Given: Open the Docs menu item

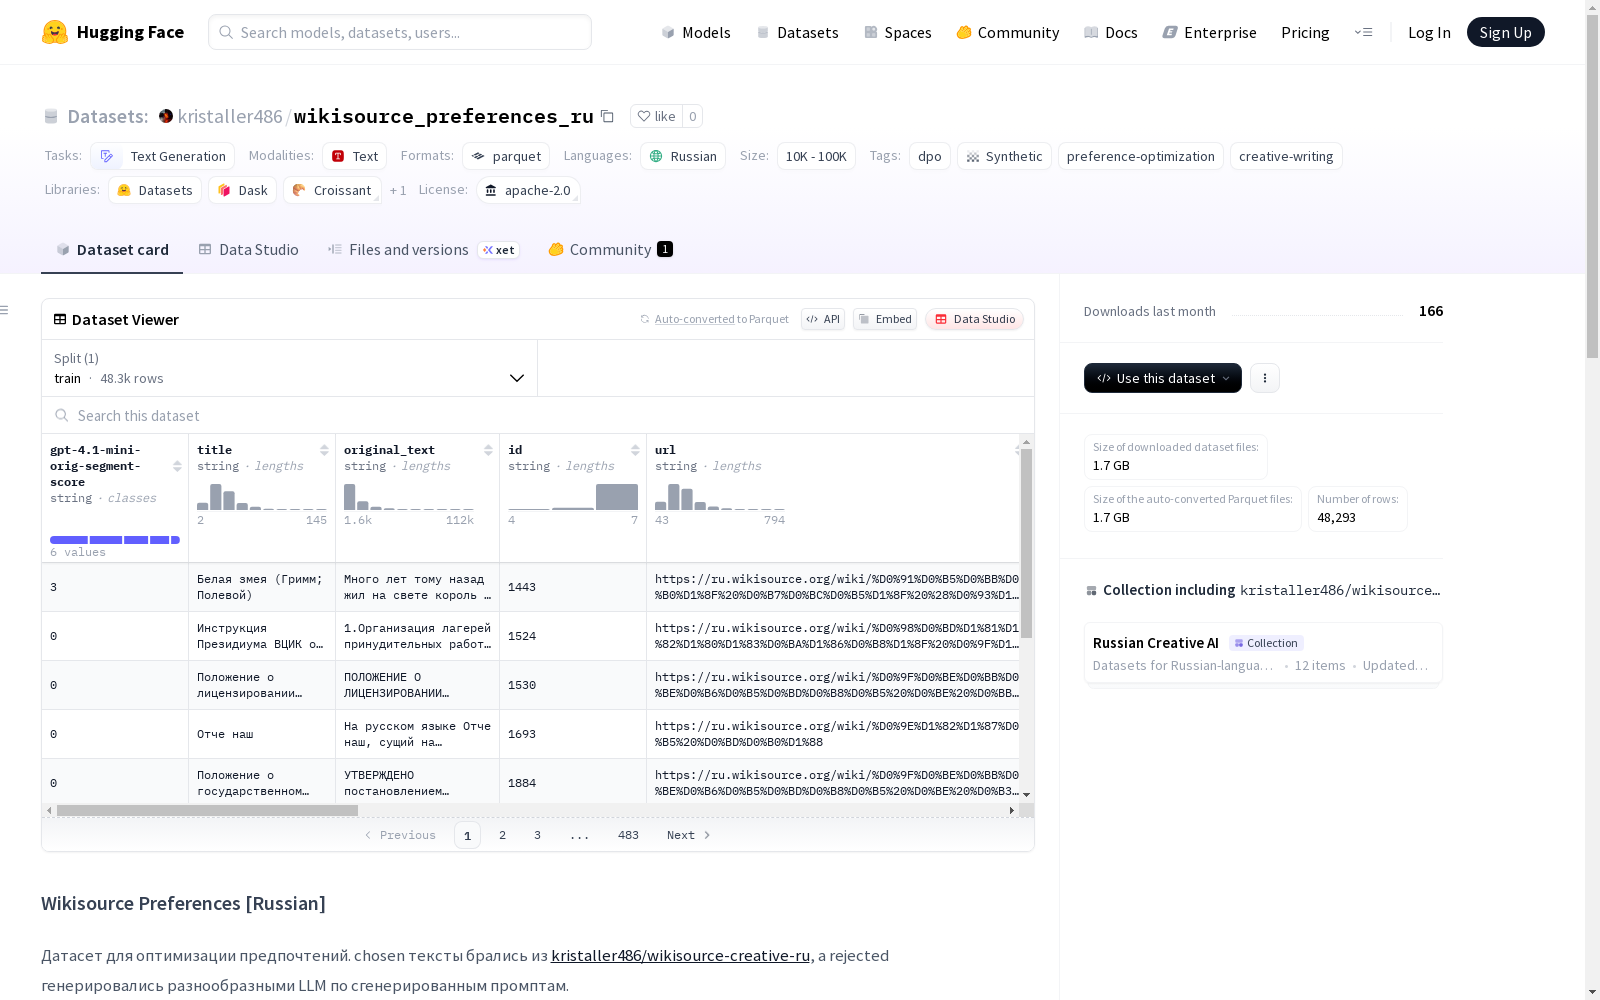Looking at the screenshot, I should pyautogui.click(x=1111, y=32).
